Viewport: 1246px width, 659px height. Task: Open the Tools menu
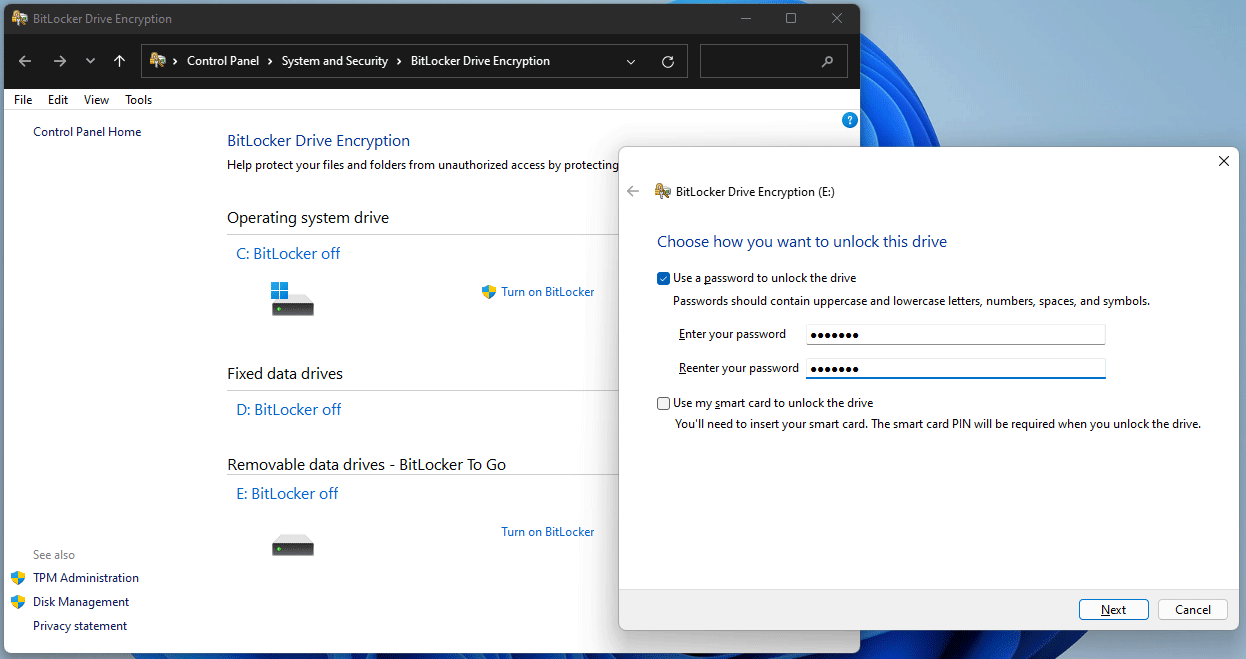click(x=138, y=100)
